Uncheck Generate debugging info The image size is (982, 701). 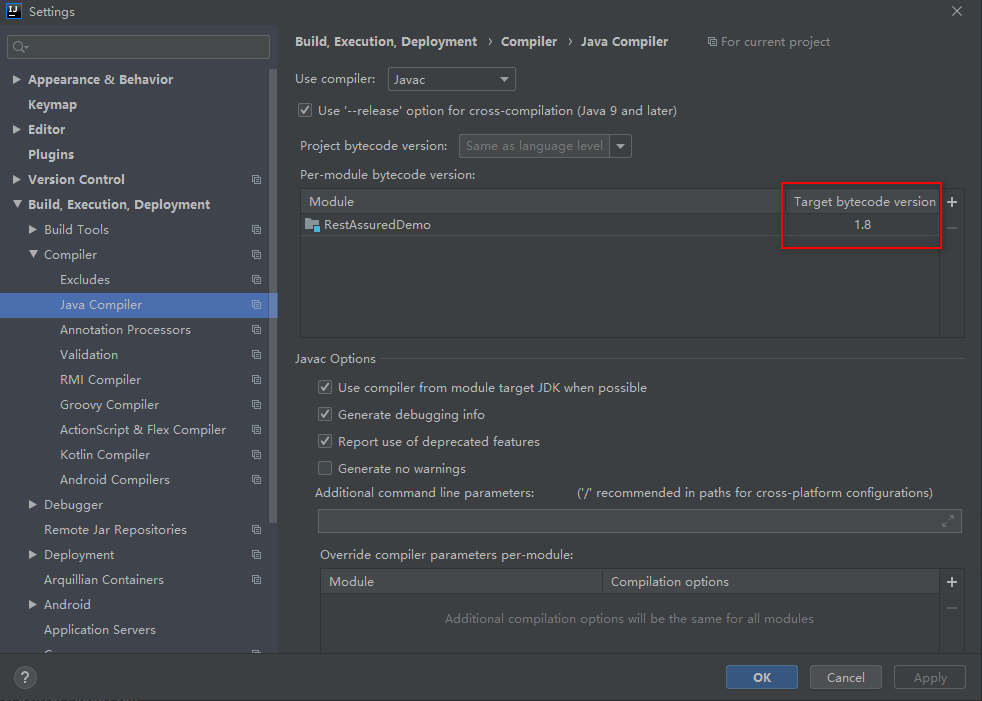point(325,414)
